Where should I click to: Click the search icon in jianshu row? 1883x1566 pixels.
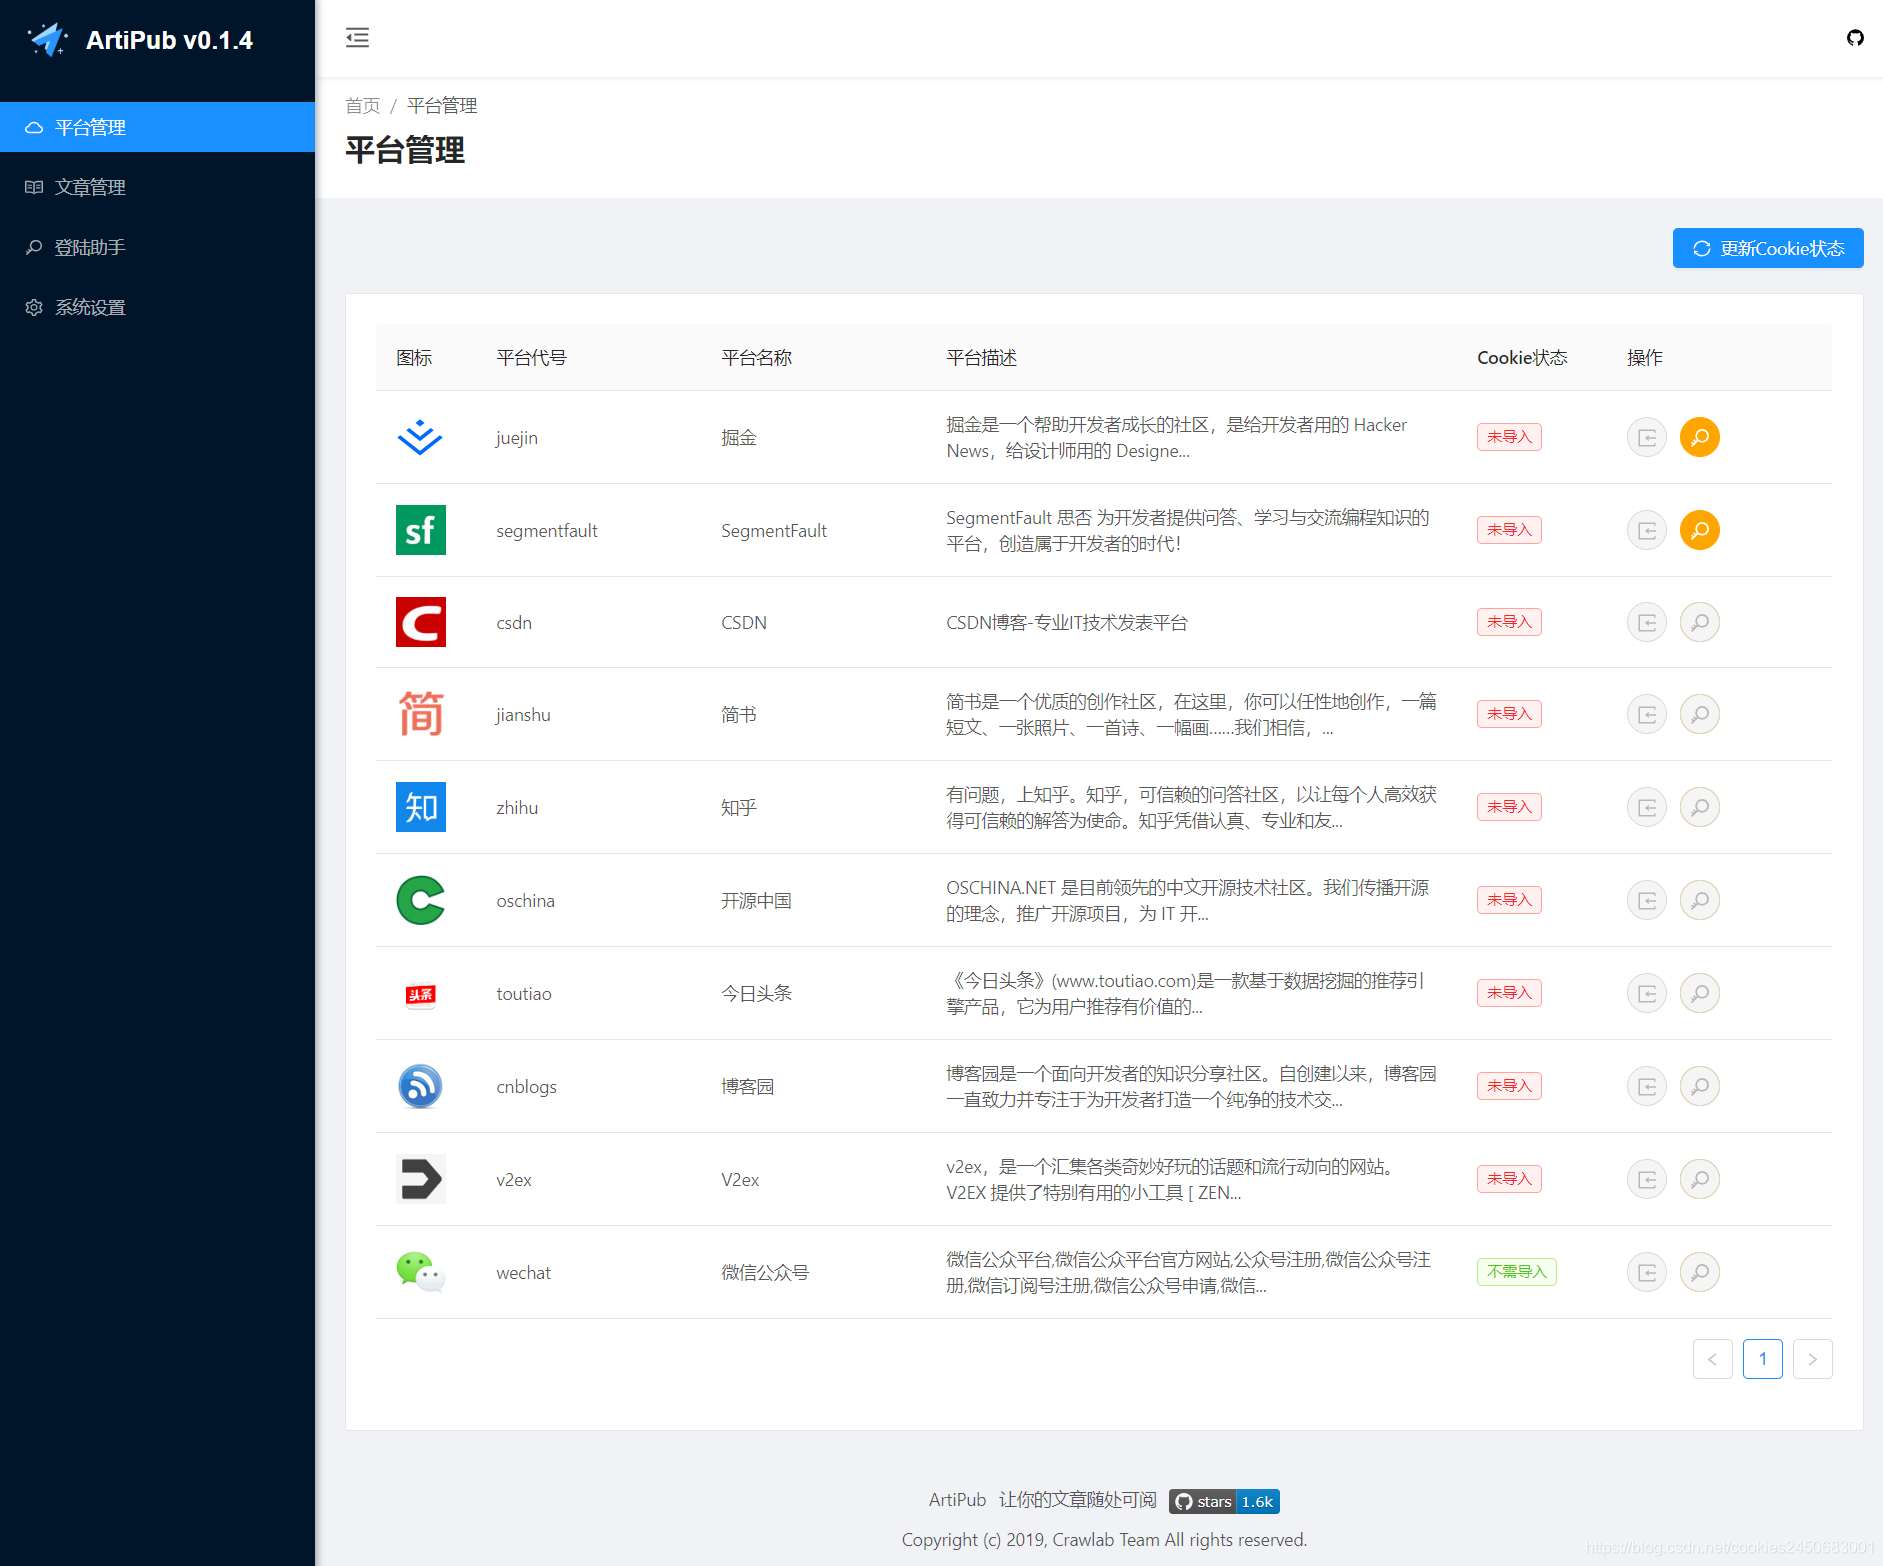1700,714
